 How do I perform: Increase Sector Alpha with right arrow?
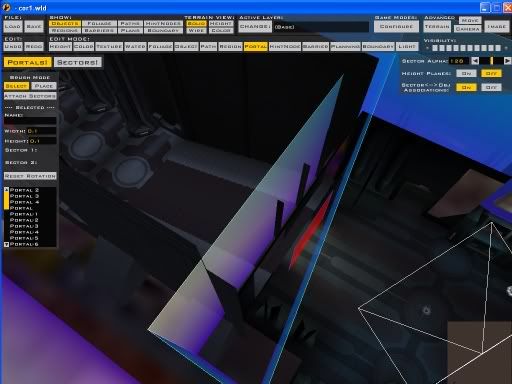tap(507, 61)
